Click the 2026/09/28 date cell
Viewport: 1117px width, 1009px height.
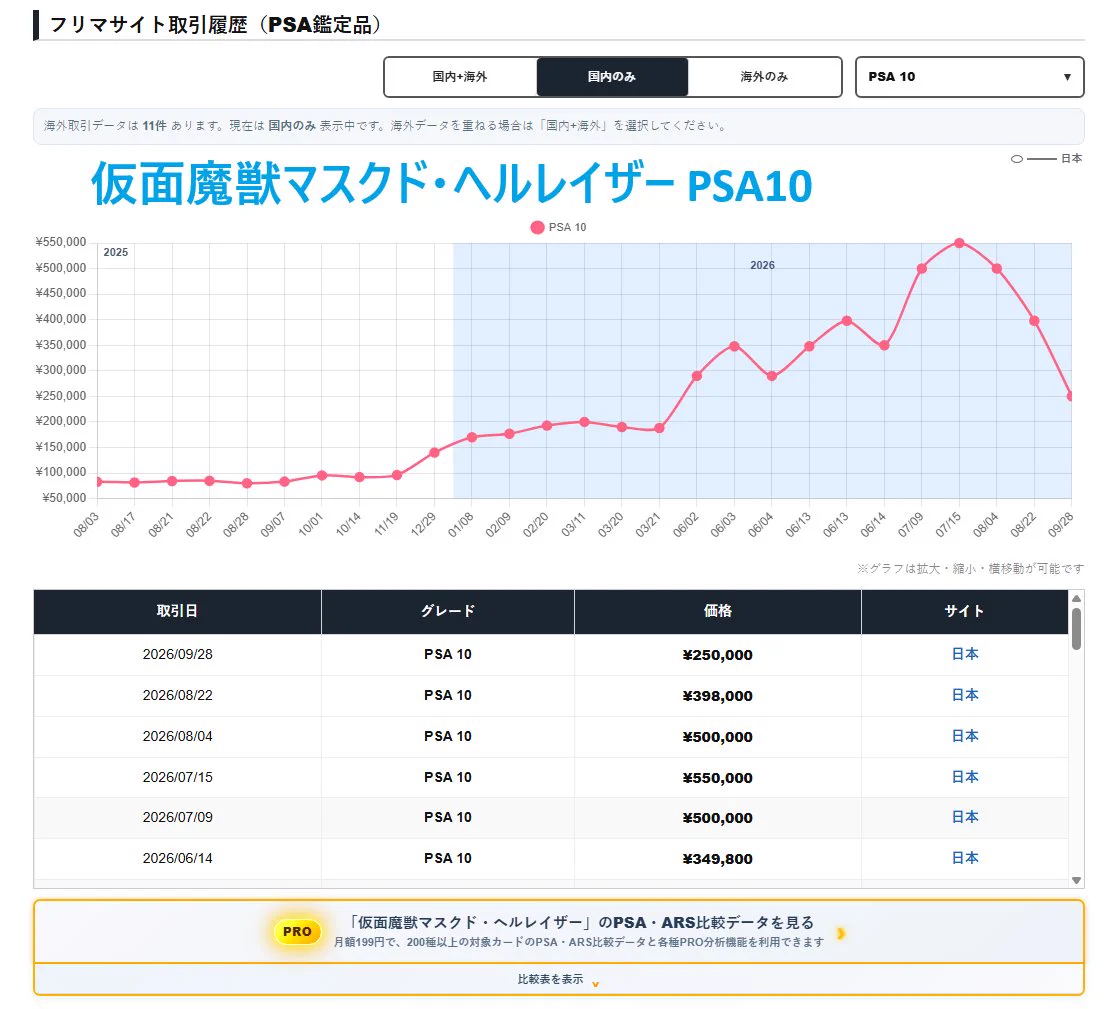click(x=177, y=654)
